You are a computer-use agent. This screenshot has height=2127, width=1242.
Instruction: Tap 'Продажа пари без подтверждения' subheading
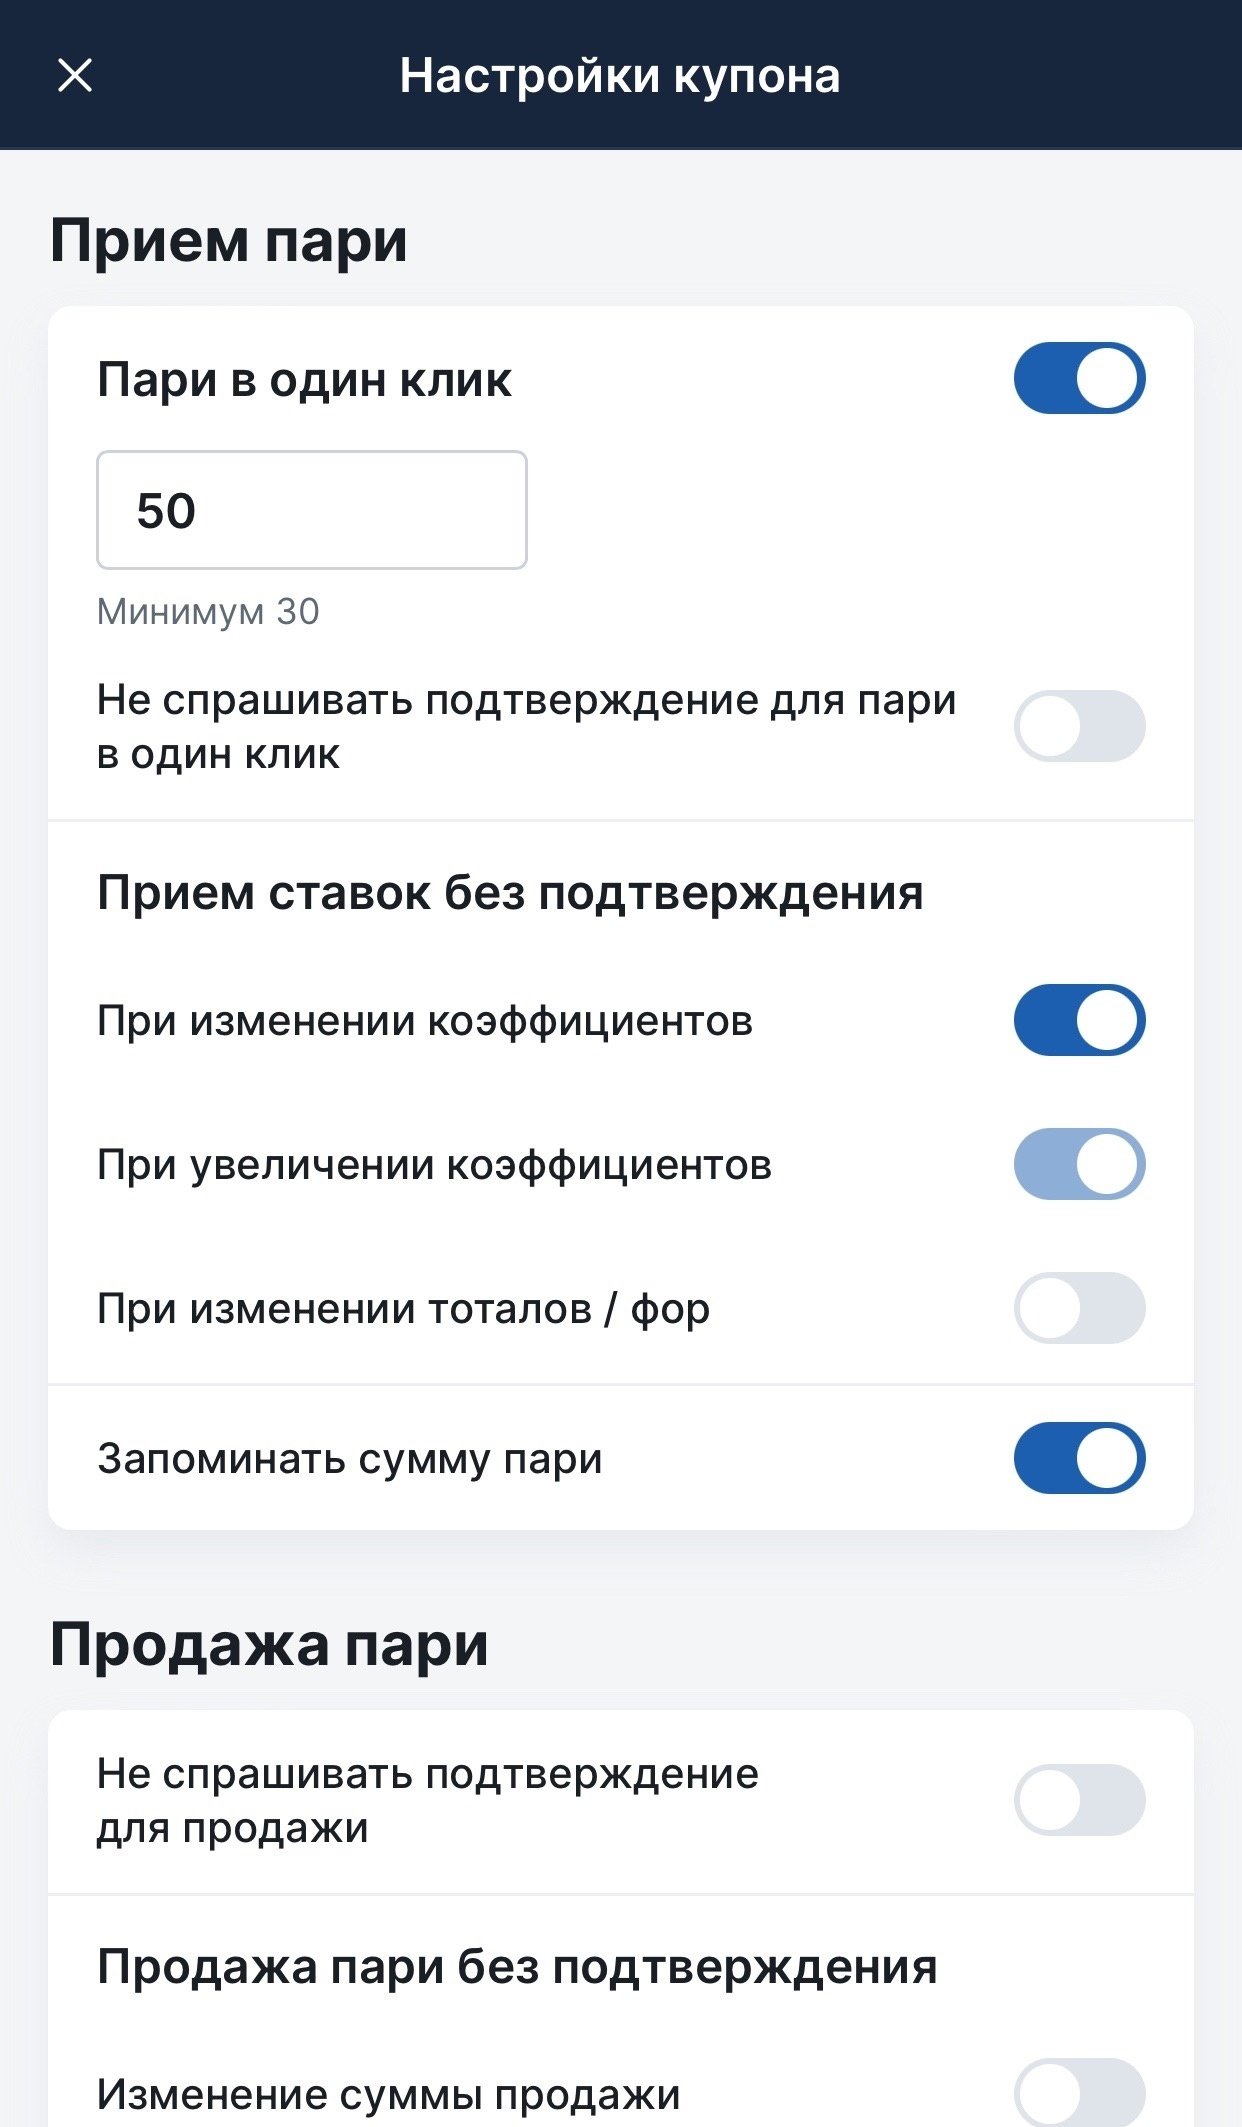(517, 1967)
